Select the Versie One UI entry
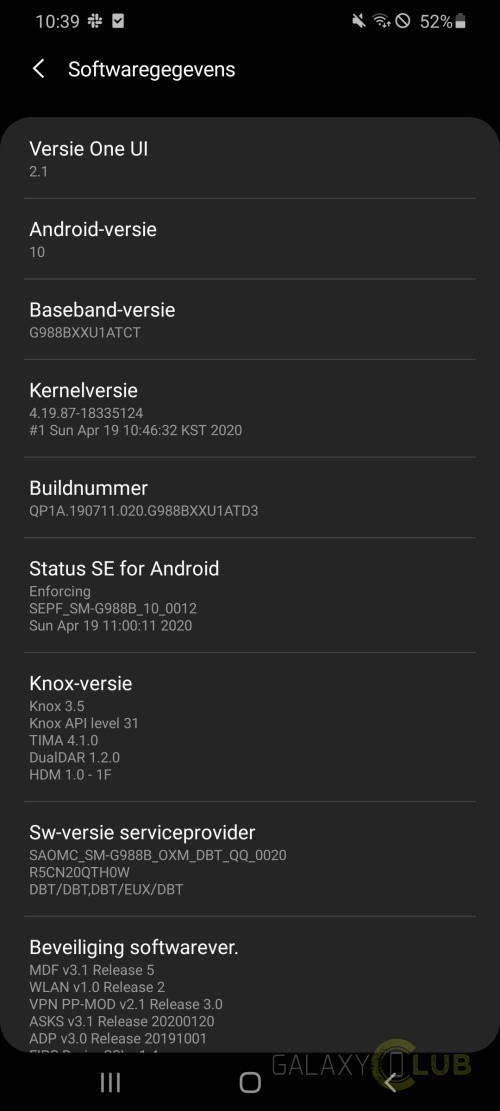The image size is (500, 1111). pos(250,159)
